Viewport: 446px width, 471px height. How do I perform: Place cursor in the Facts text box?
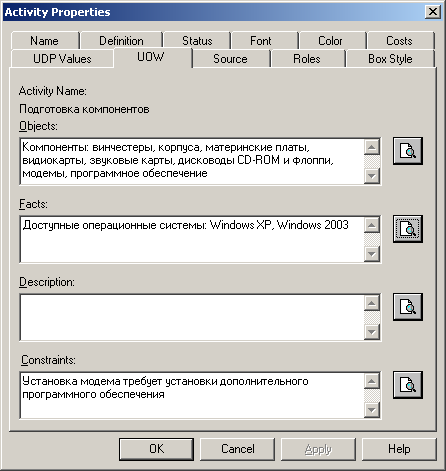pyautogui.click(x=192, y=239)
